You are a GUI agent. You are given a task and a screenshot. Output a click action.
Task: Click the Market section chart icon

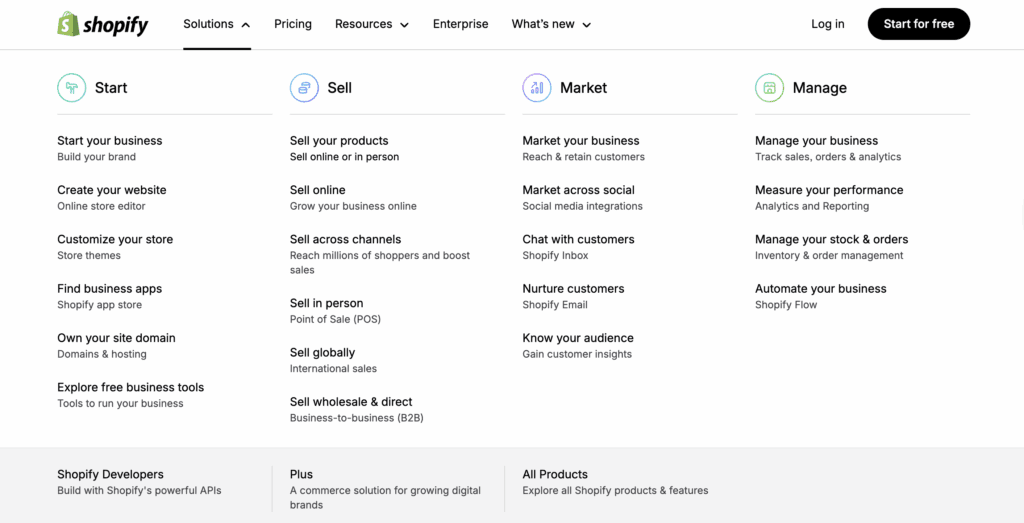[x=537, y=87]
